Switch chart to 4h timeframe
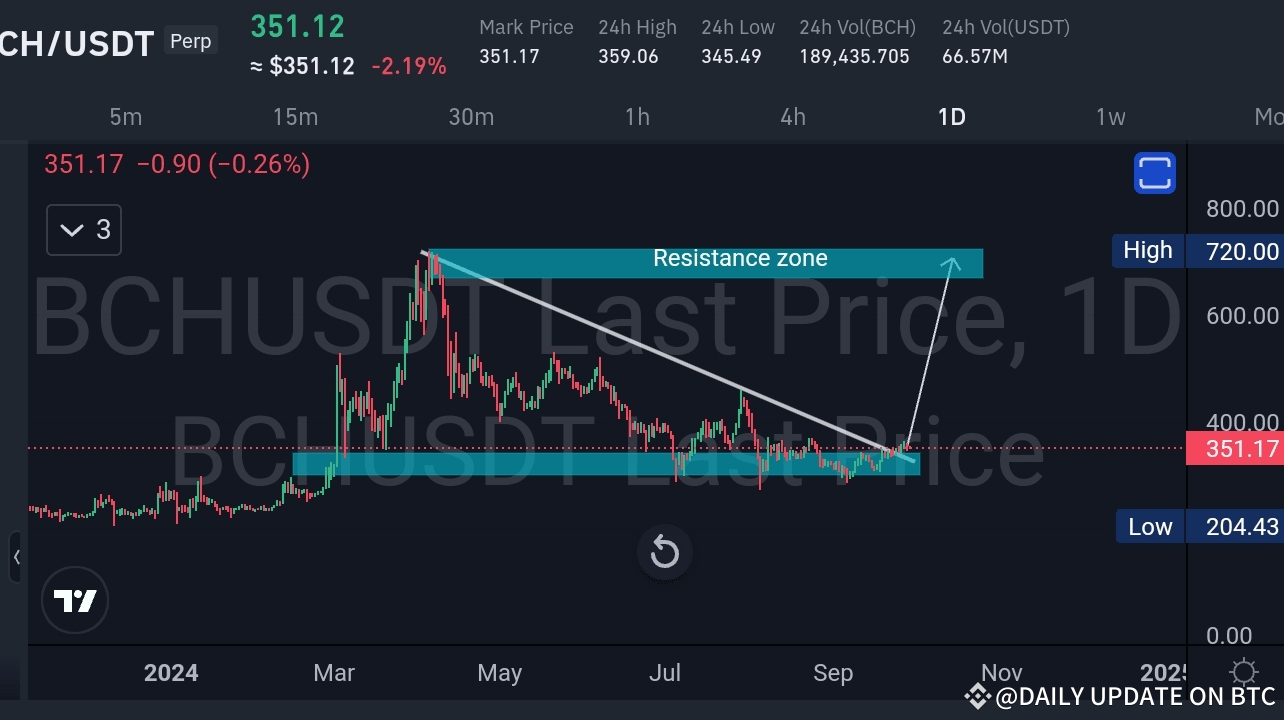Image resolution: width=1284 pixels, height=720 pixels. pyautogui.click(x=792, y=117)
